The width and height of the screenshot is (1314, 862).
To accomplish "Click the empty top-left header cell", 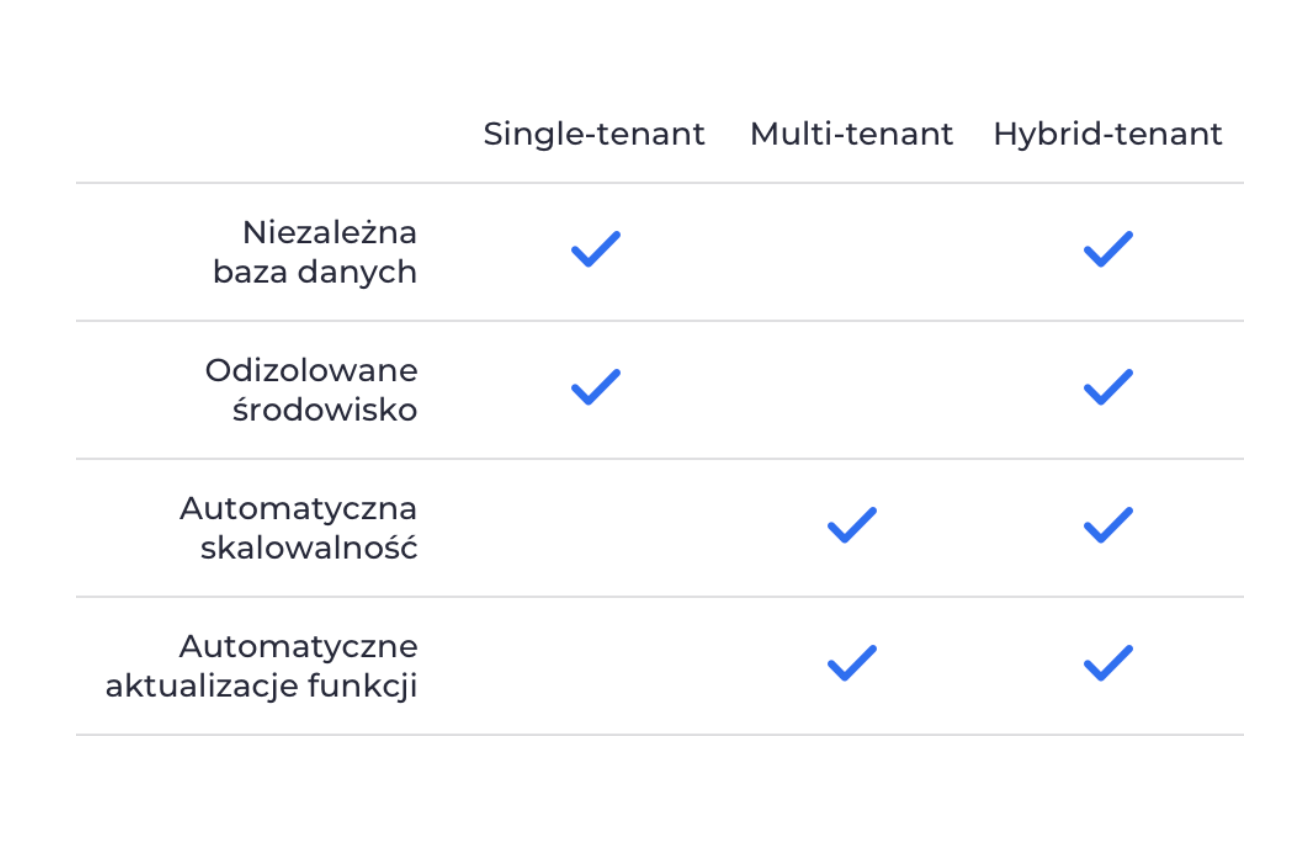I will 250,134.
